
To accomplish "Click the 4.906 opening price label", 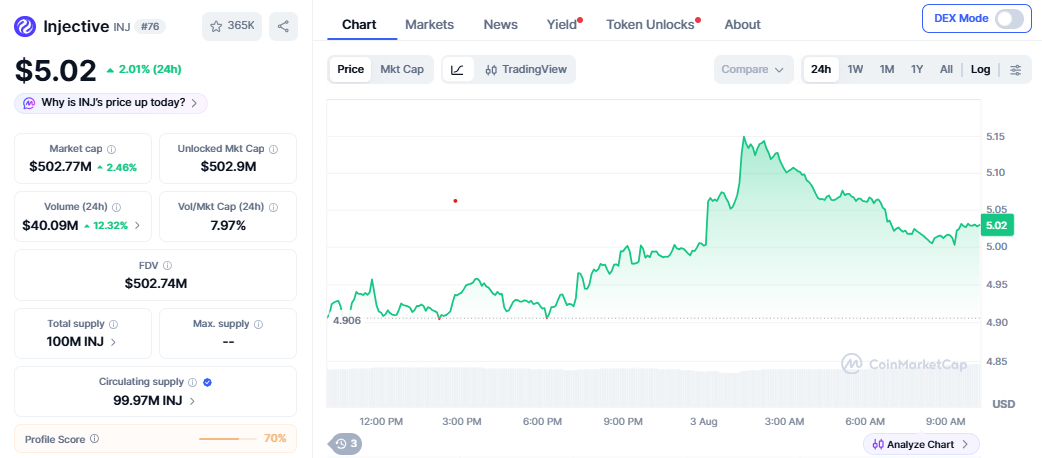I will coord(346,320).
